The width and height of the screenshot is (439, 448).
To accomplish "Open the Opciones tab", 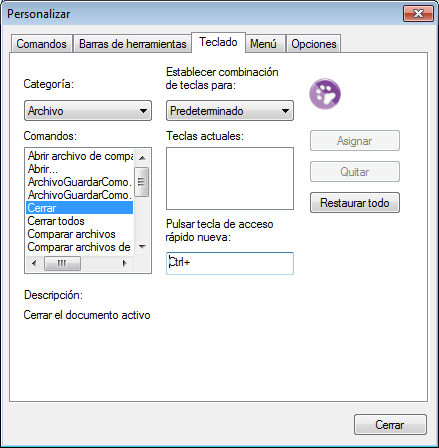I will pyautogui.click(x=314, y=44).
